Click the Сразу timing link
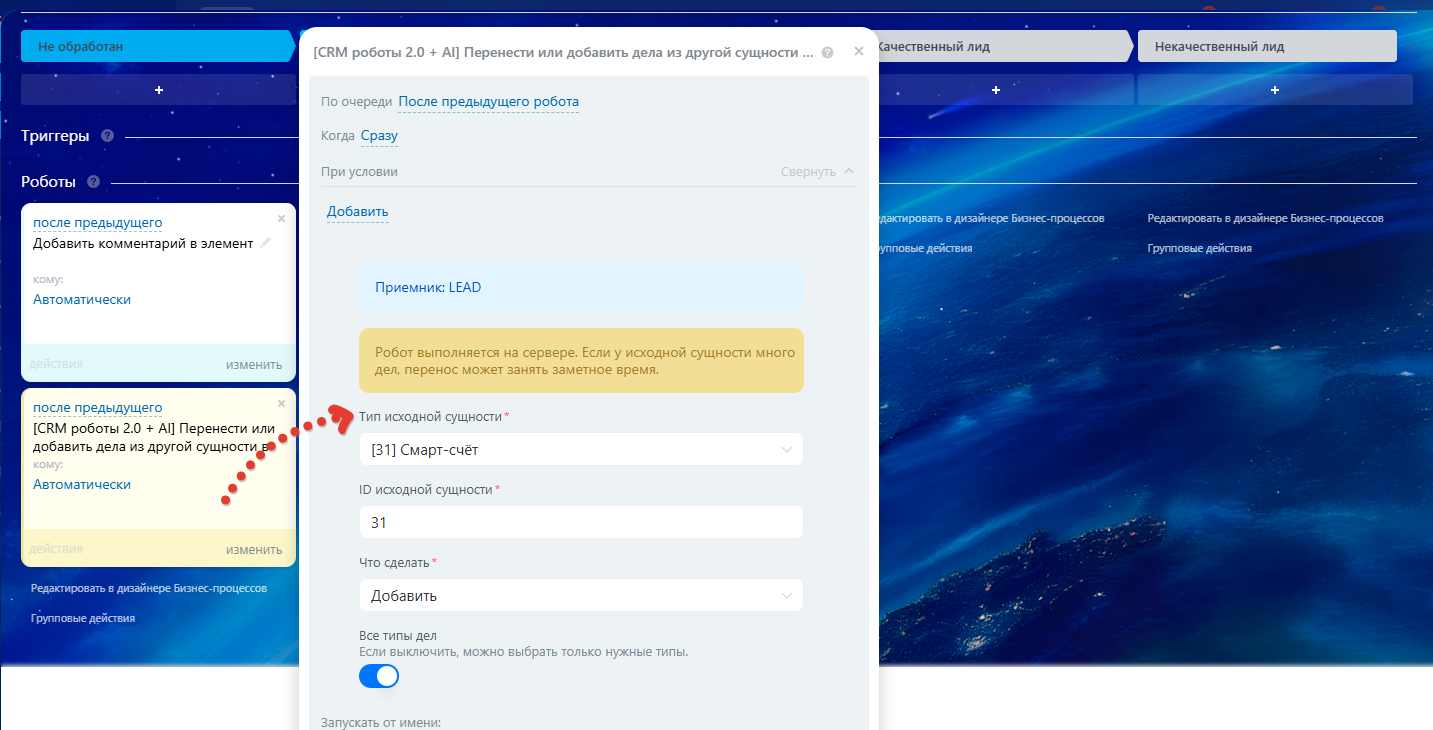Screen dimensions: 1433x730 pyautogui.click(x=380, y=136)
